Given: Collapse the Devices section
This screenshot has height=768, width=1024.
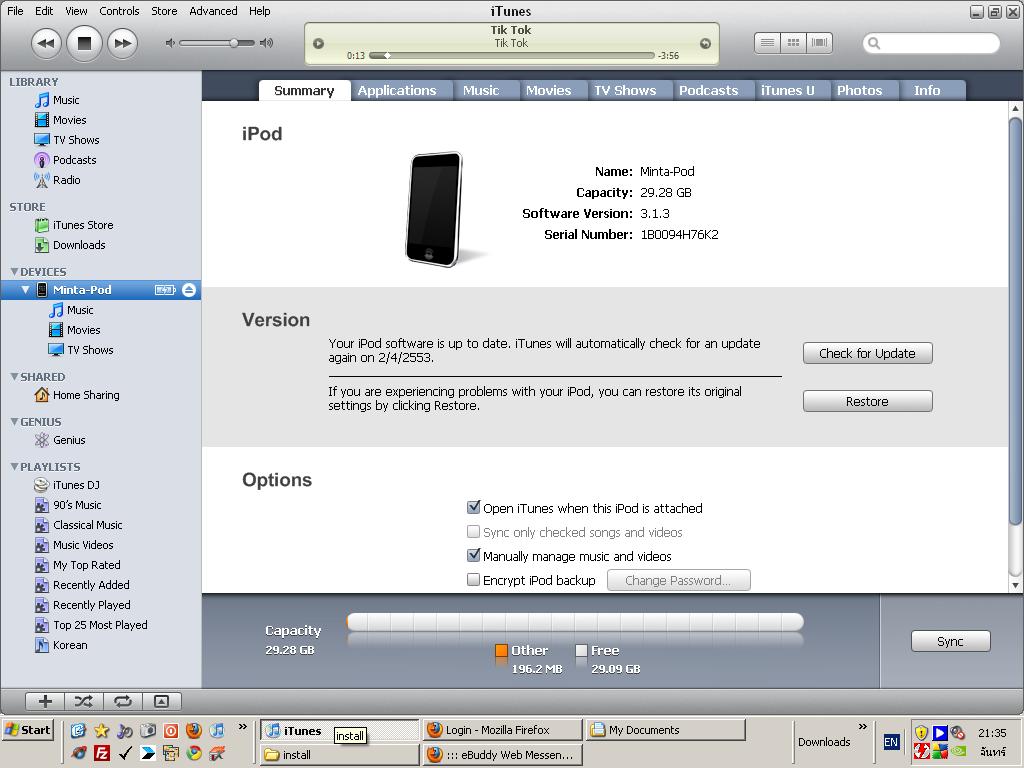Looking at the screenshot, I should pyautogui.click(x=14, y=272).
